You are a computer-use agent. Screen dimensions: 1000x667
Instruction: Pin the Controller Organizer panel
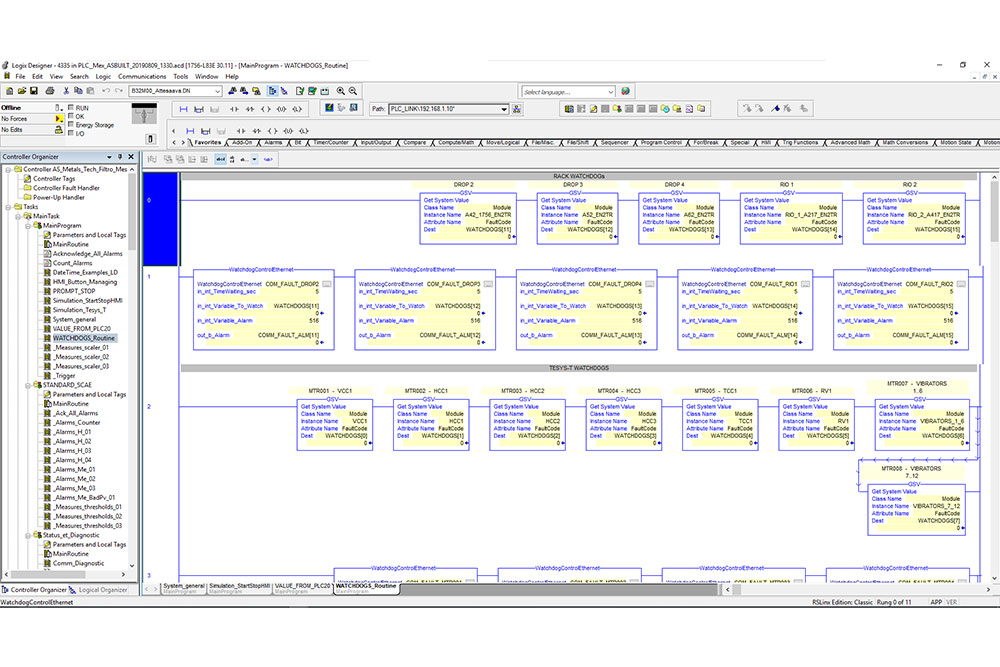coord(120,157)
